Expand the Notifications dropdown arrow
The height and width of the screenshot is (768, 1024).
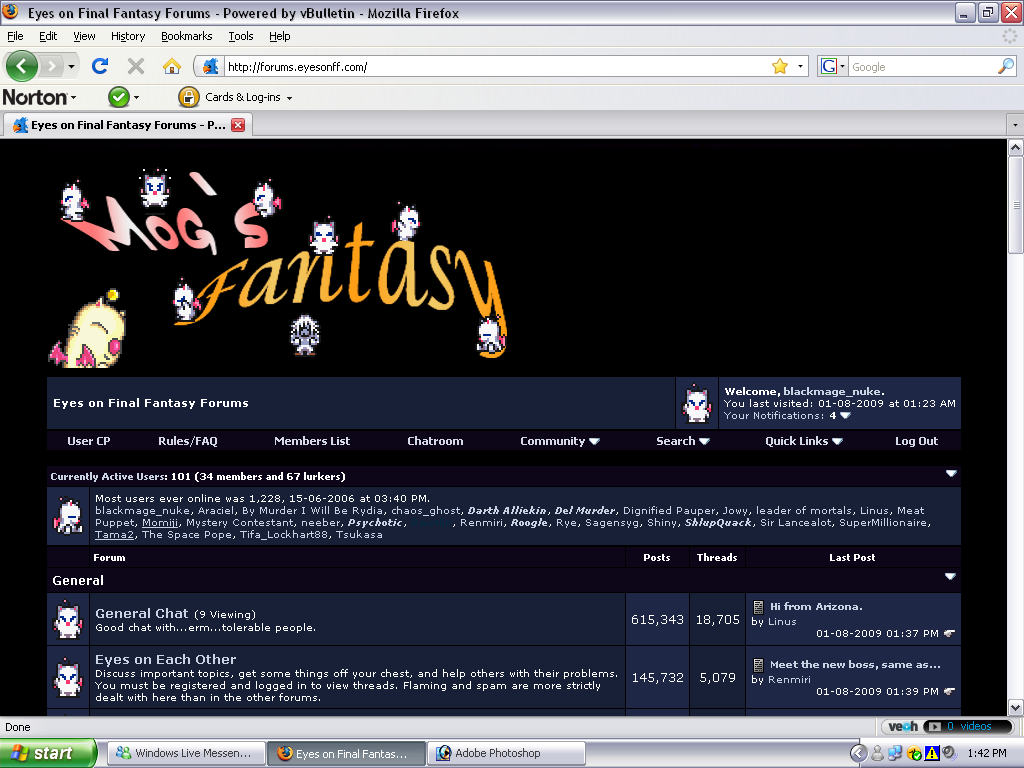(x=845, y=415)
